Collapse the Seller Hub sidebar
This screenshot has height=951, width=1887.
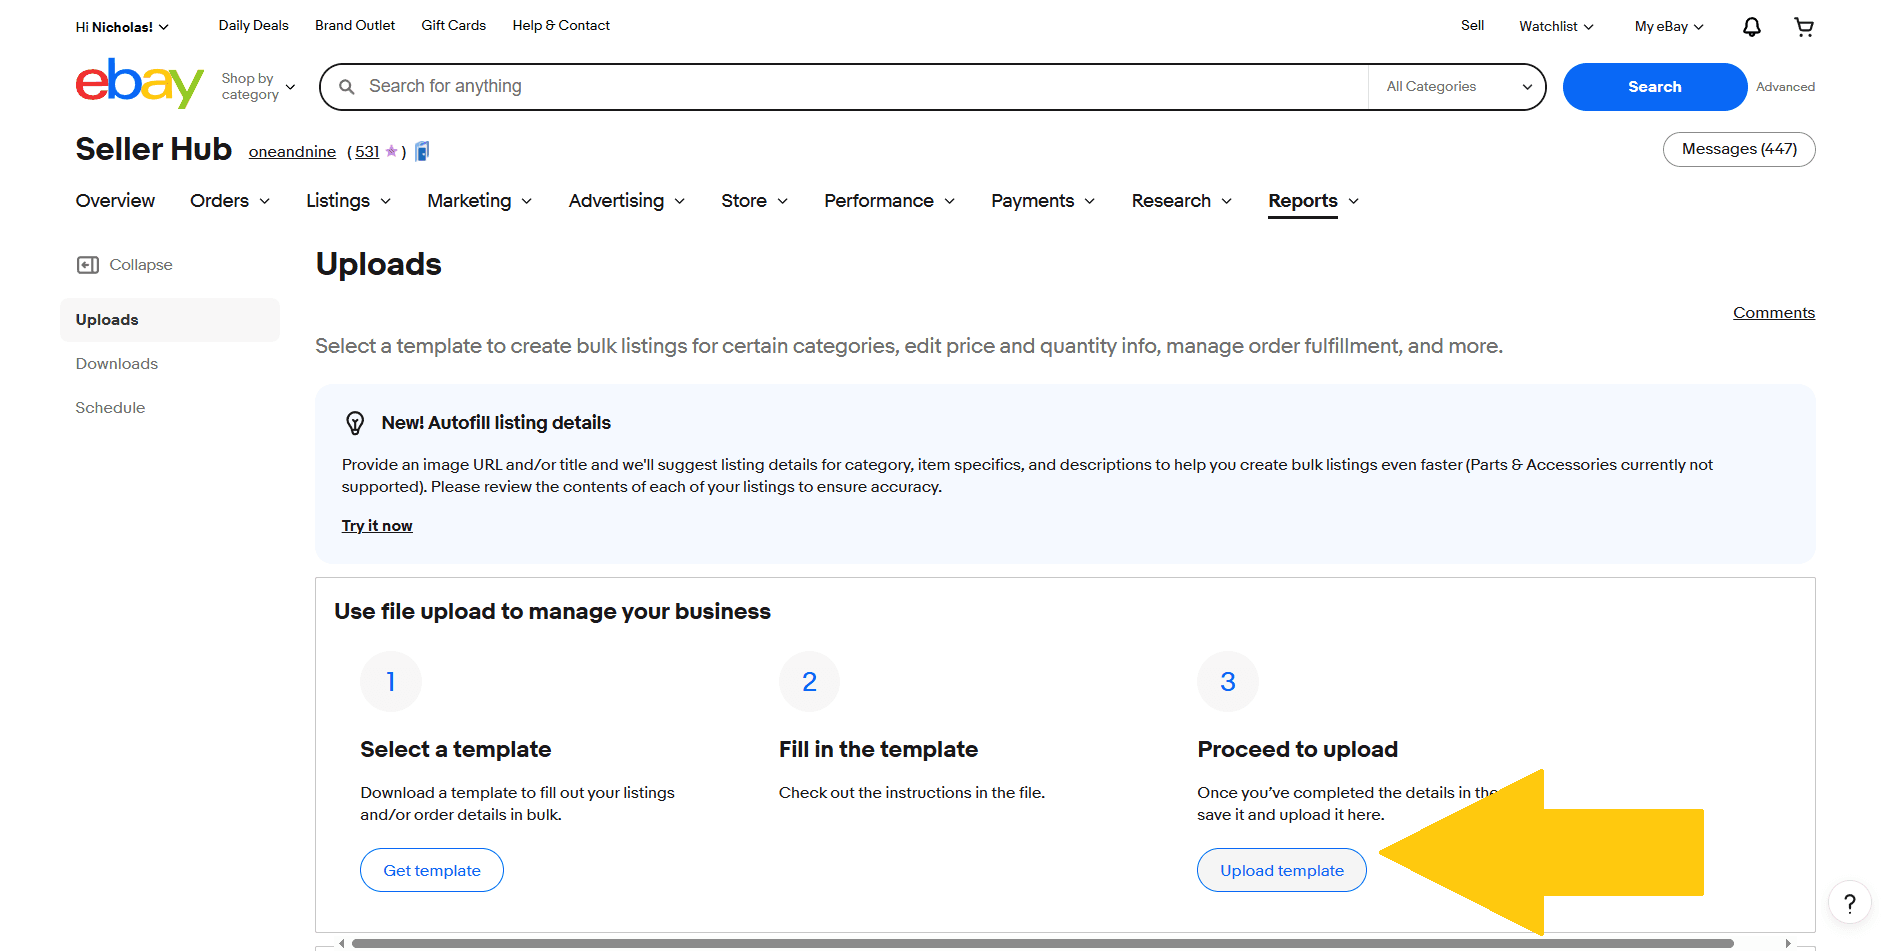(x=124, y=264)
